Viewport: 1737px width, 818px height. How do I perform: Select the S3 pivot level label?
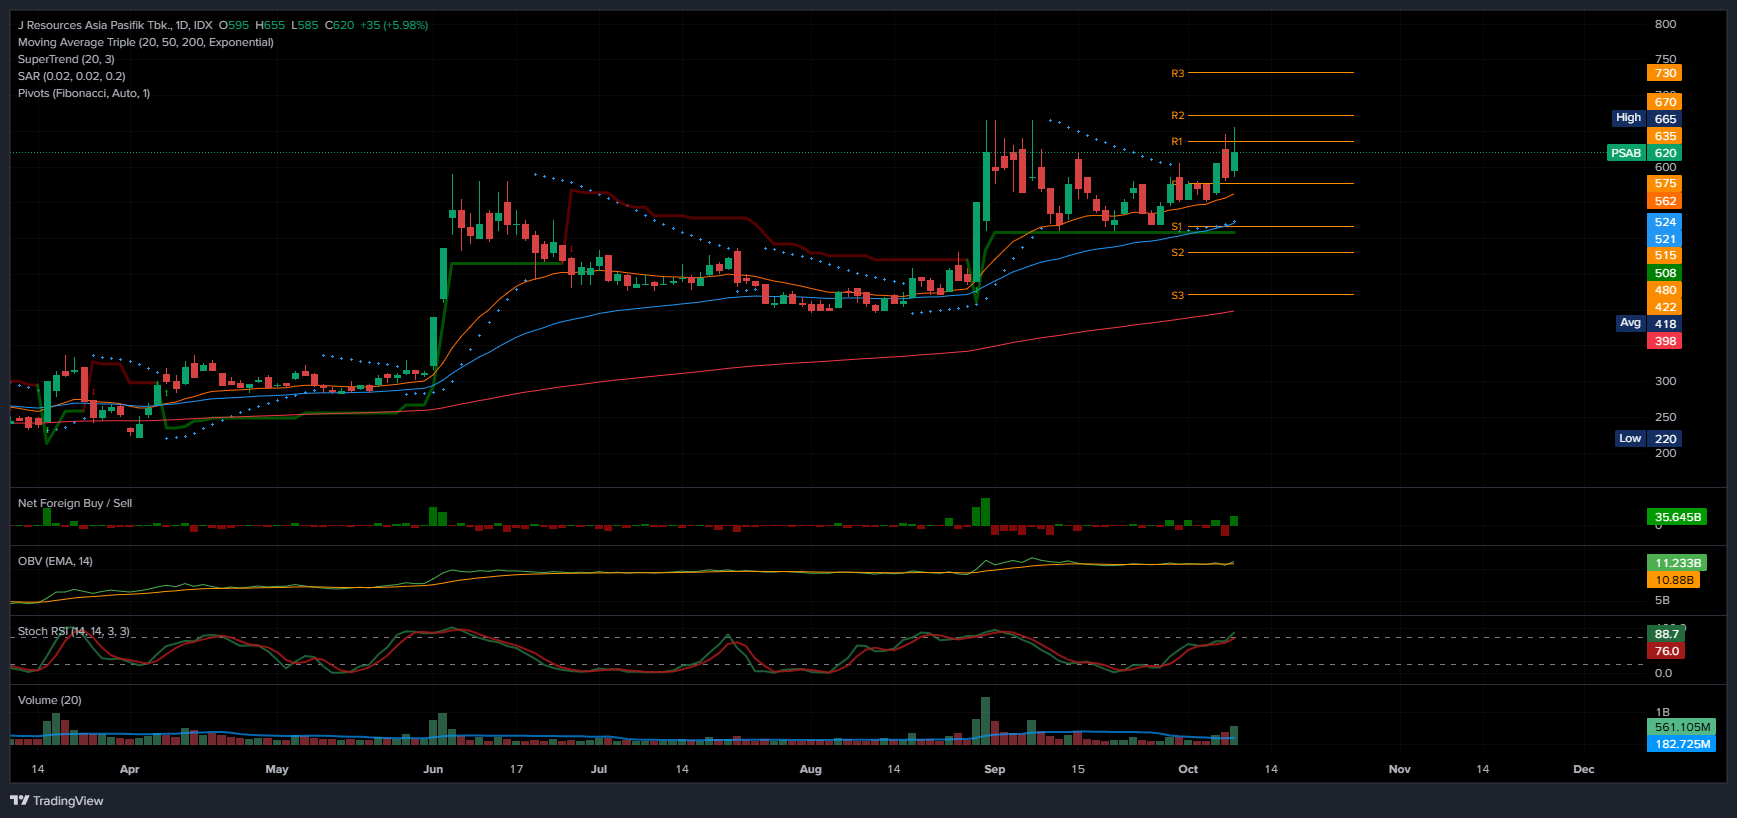[1177, 295]
